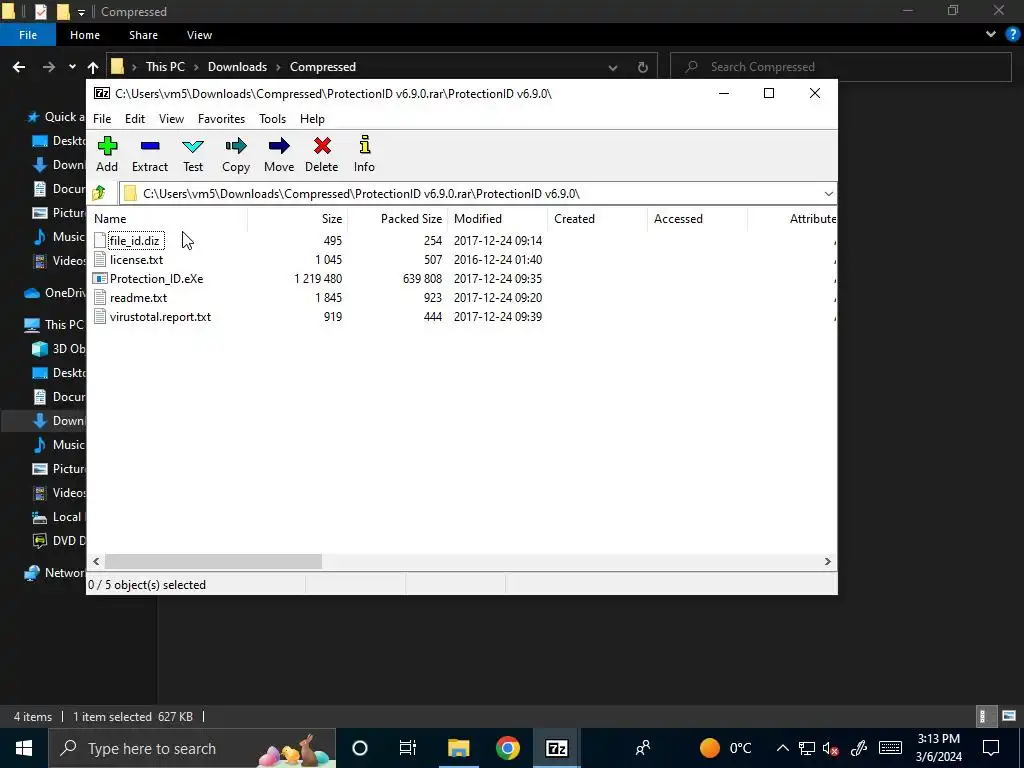Click the muted volume tray icon

pyautogui.click(x=831, y=748)
